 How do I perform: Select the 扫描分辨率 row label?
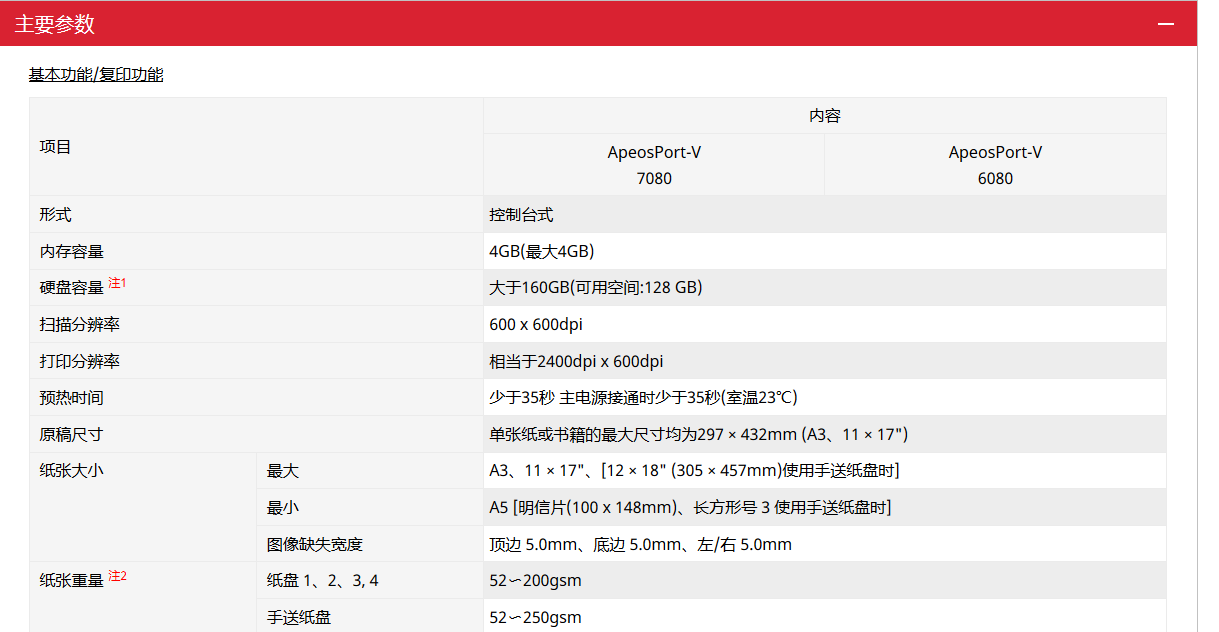coord(80,325)
